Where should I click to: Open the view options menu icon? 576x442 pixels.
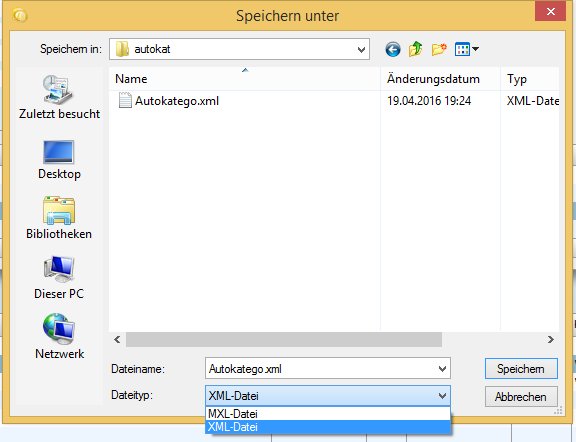(466, 49)
